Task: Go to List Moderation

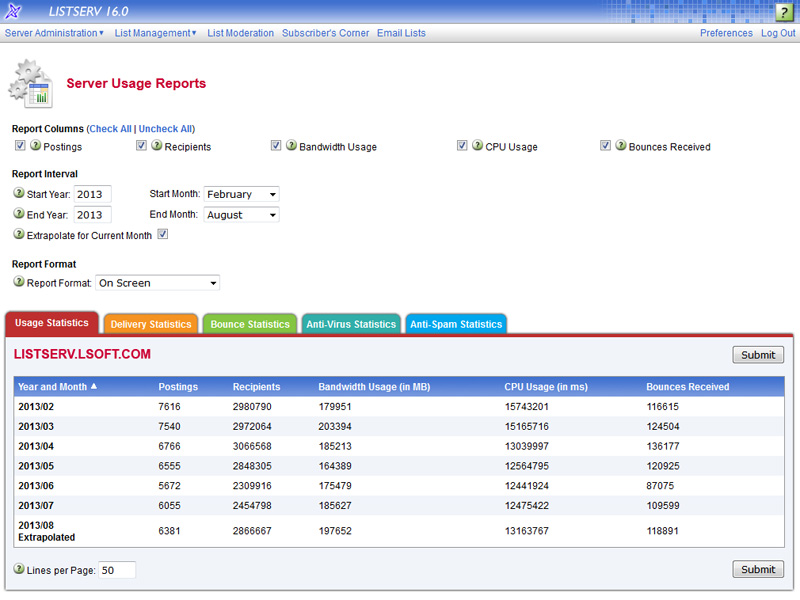Action: point(240,33)
